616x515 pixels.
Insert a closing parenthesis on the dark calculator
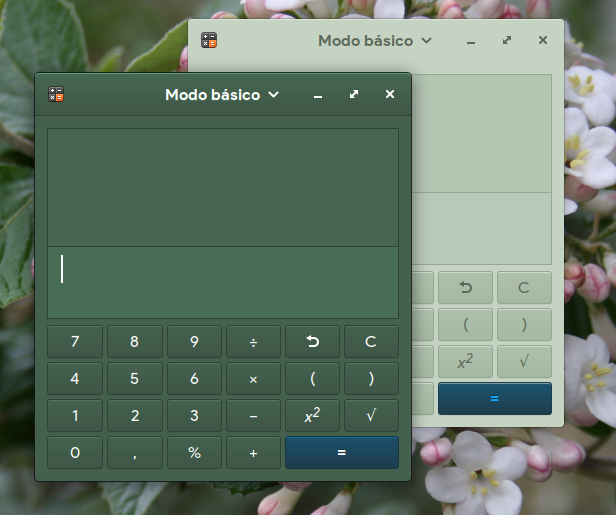[x=371, y=378]
